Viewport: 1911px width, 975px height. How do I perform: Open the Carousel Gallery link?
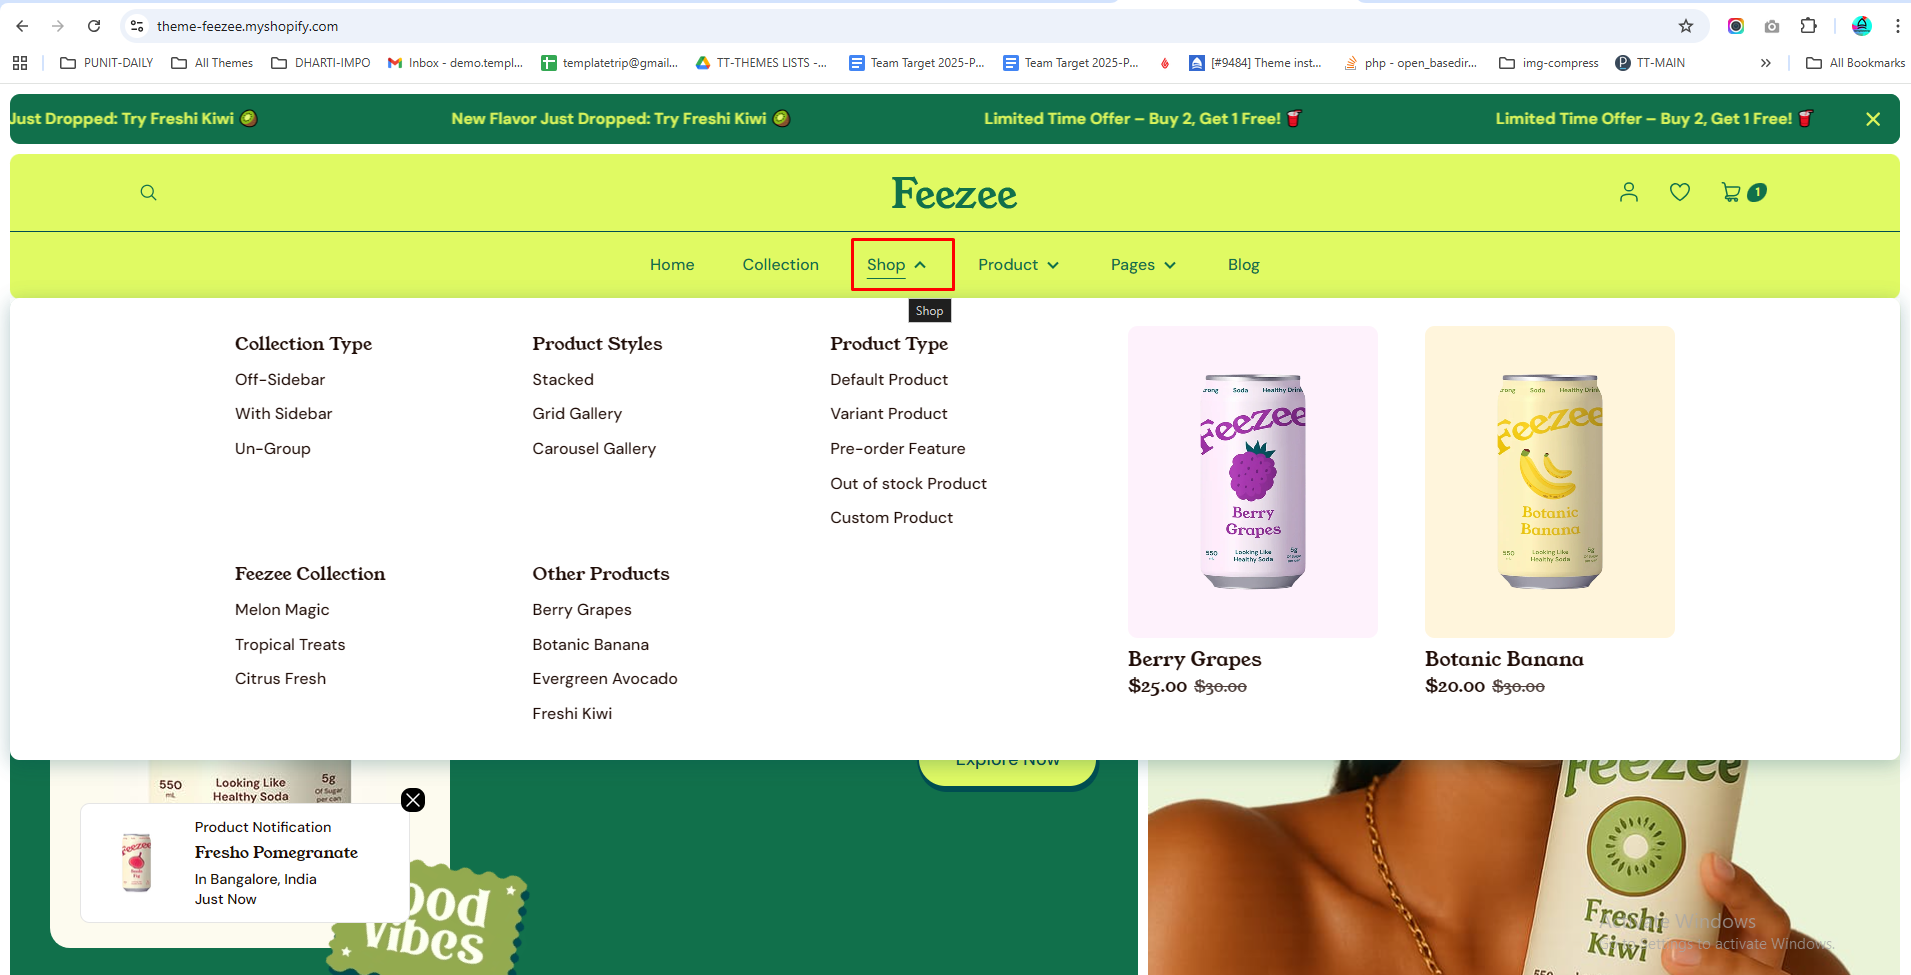[594, 449]
